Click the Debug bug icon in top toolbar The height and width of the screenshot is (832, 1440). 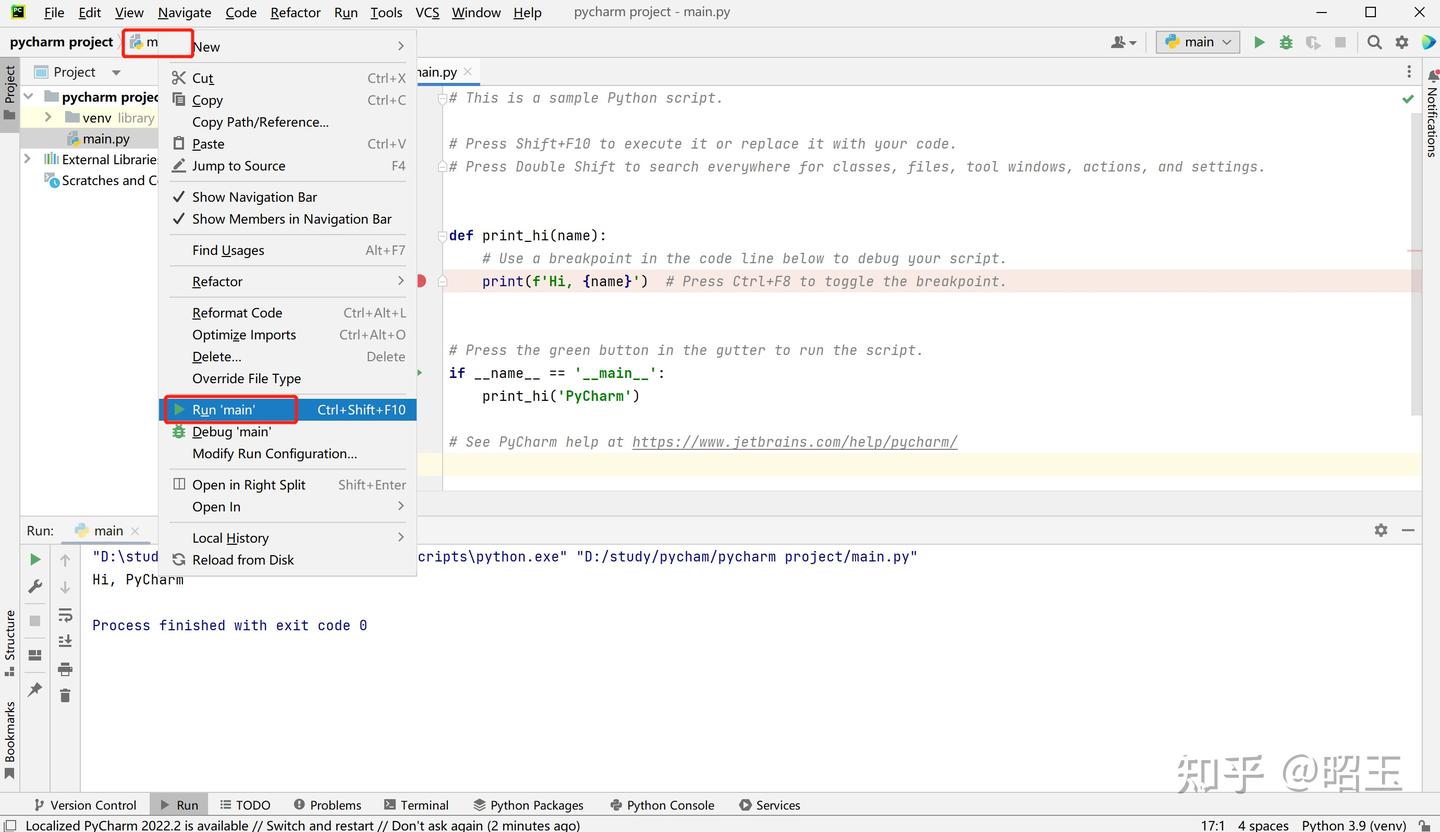tap(1286, 42)
